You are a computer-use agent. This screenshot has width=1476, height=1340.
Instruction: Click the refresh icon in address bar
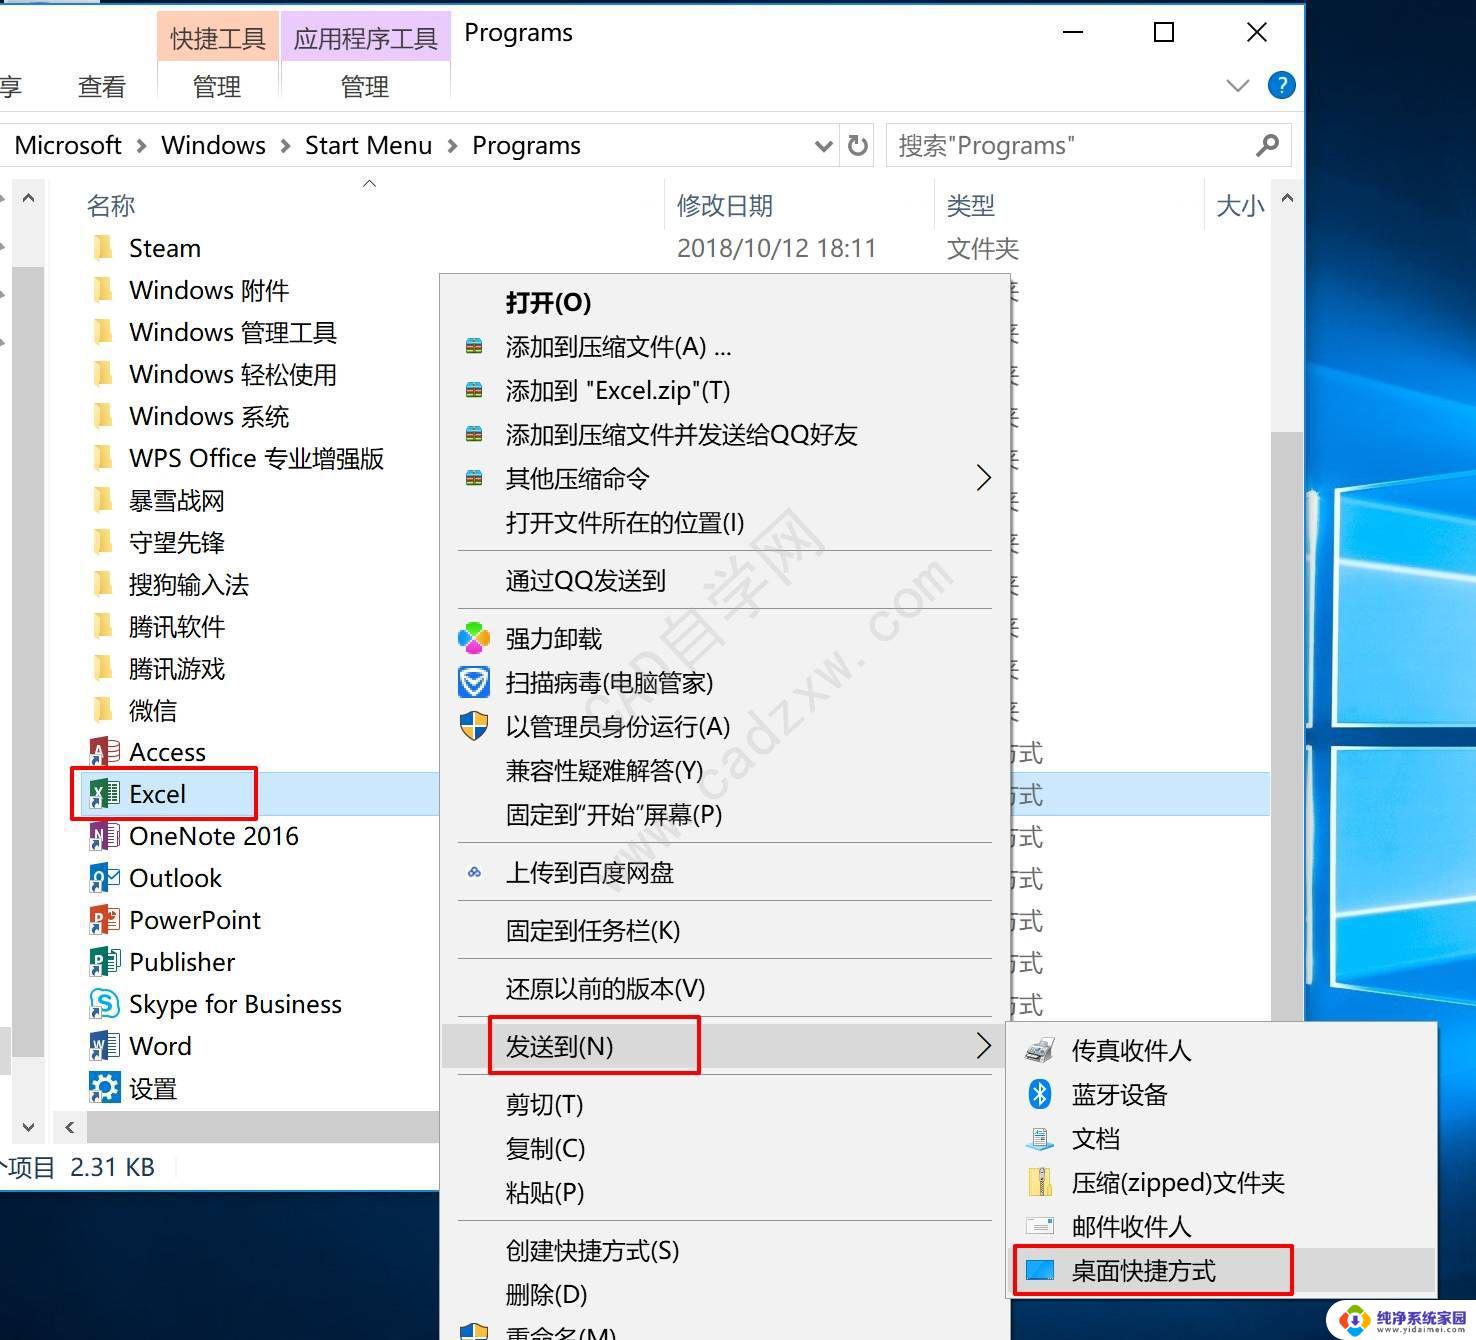tap(858, 146)
